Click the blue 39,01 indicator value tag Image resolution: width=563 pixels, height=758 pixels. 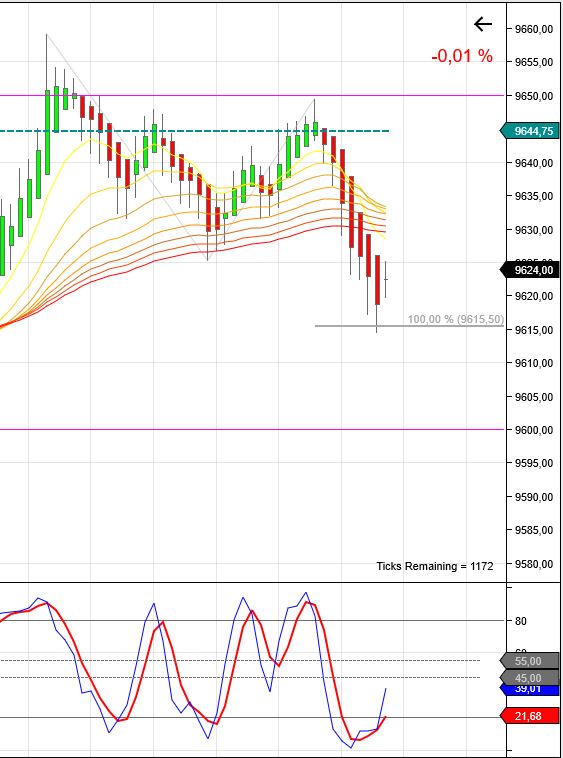coord(530,689)
